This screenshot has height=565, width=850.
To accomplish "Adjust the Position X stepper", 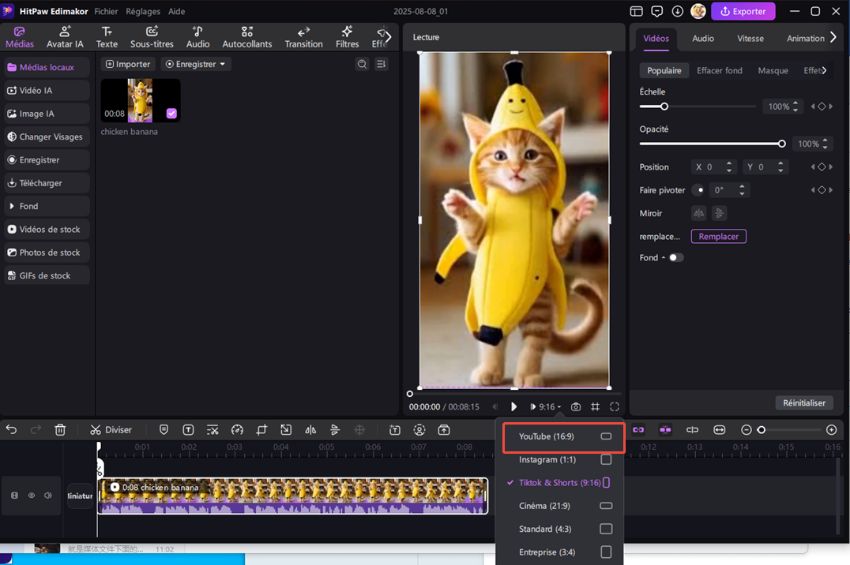I will click(729, 167).
